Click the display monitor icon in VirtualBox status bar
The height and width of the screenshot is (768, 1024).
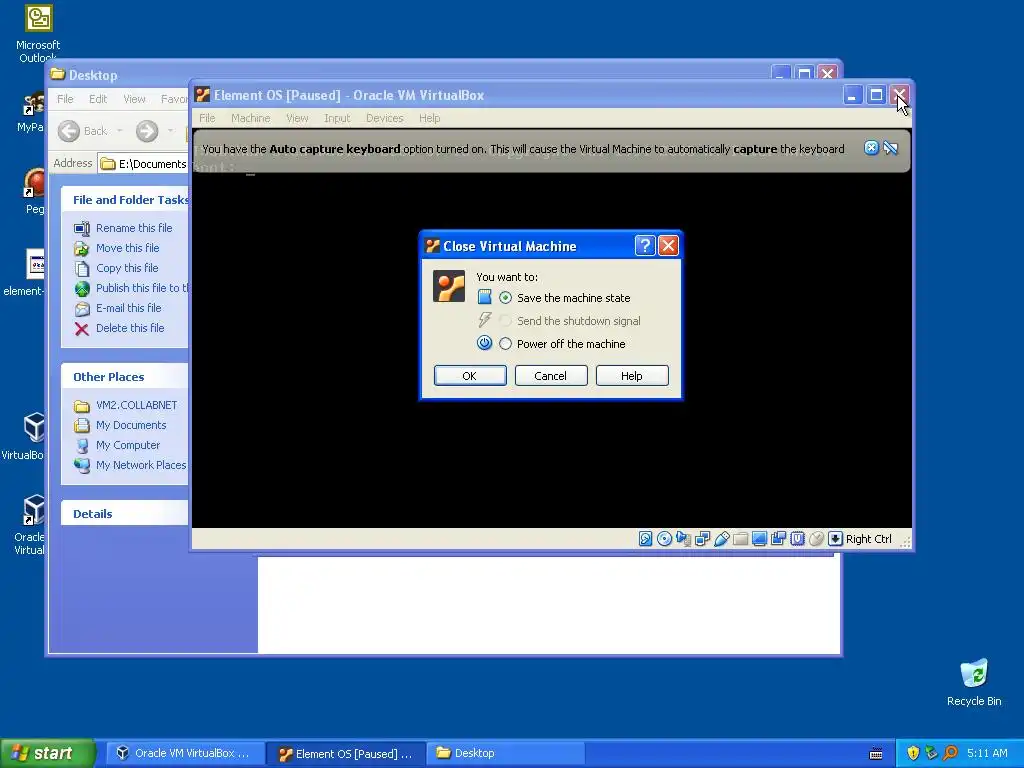[760, 539]
